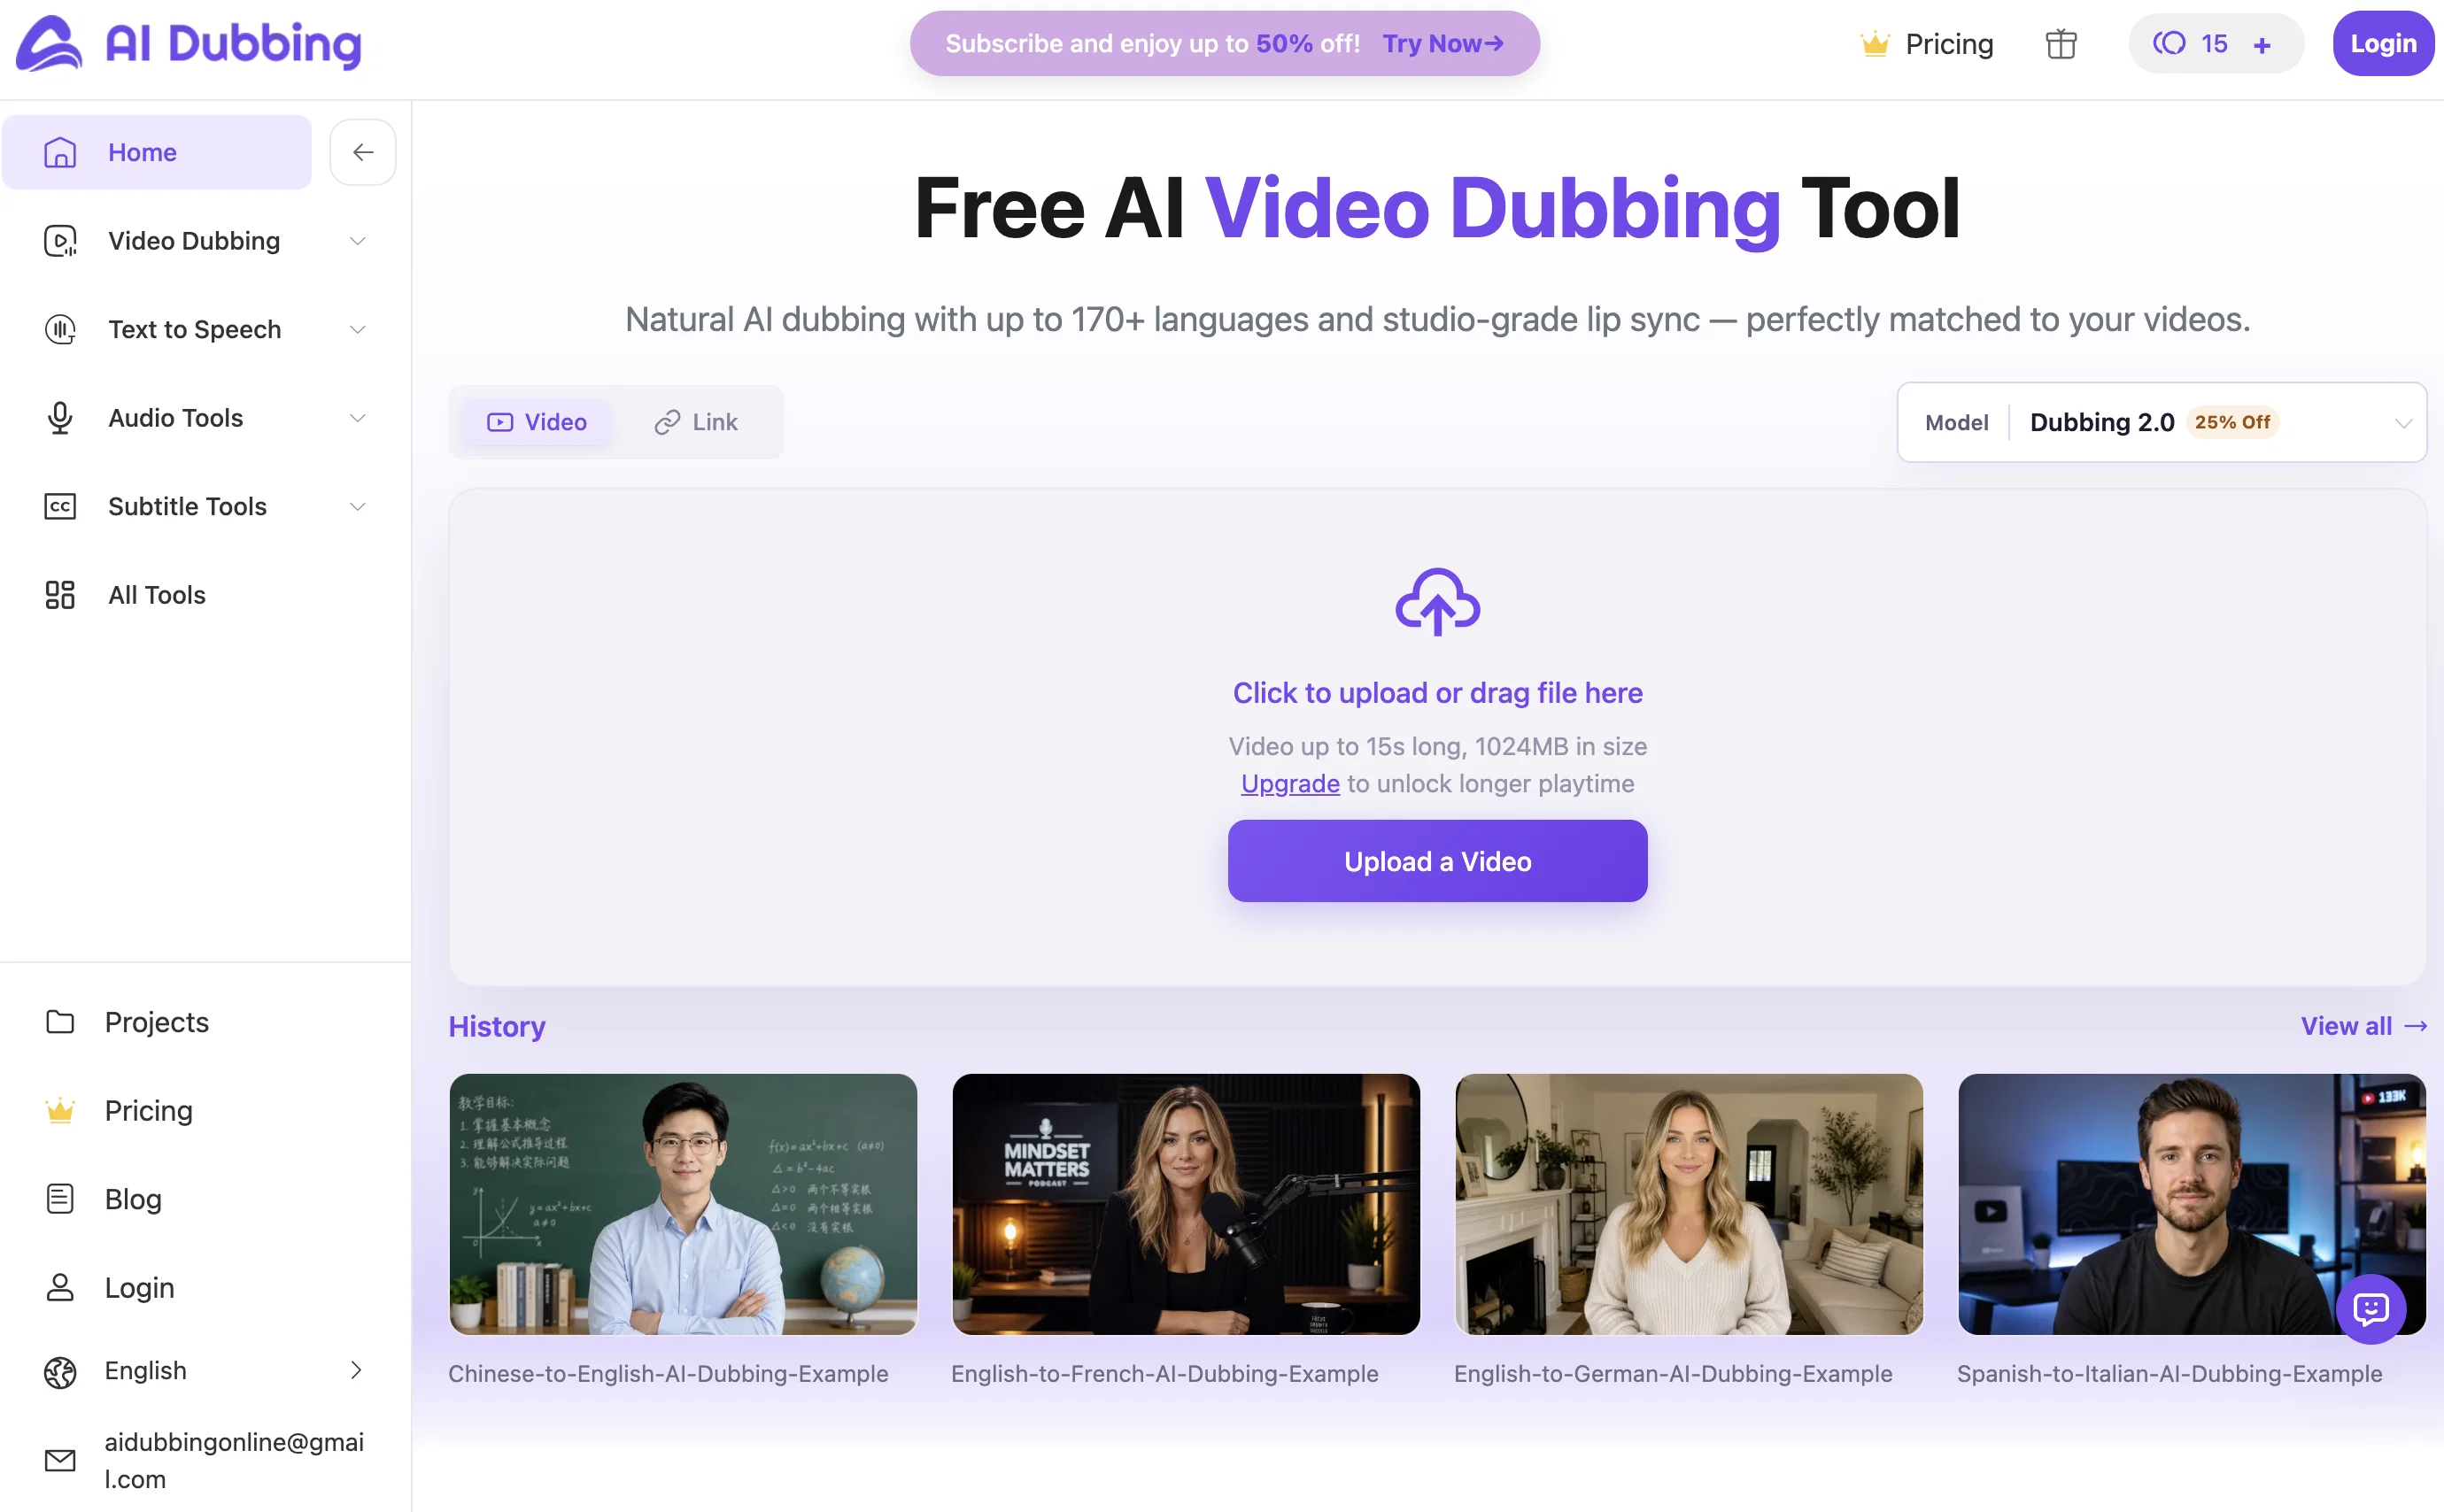Screen dimensions: 2444x1512
Task: Open the English-to-German dubbing example thumbnail
Action: (1689, 1204)
